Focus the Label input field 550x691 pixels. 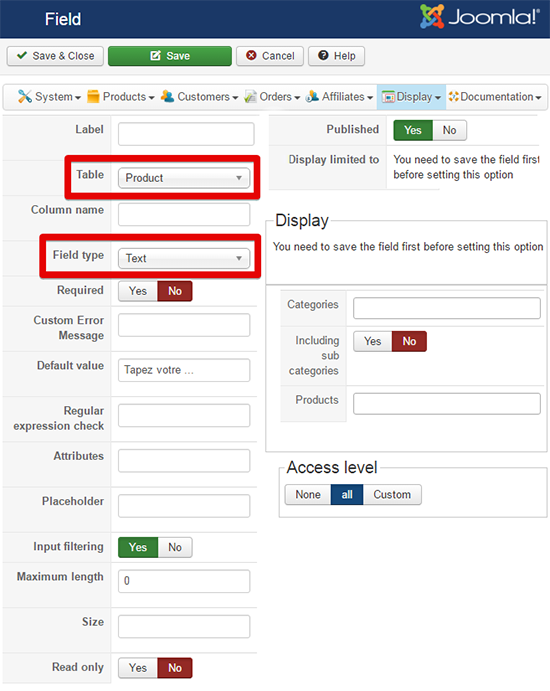186,134
